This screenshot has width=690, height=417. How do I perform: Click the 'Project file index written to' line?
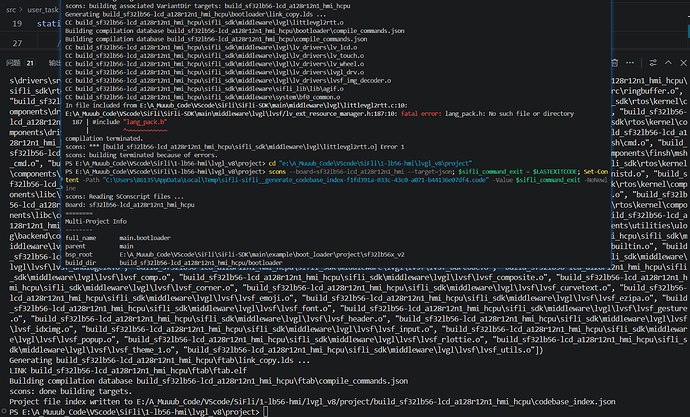pos(312,402)
